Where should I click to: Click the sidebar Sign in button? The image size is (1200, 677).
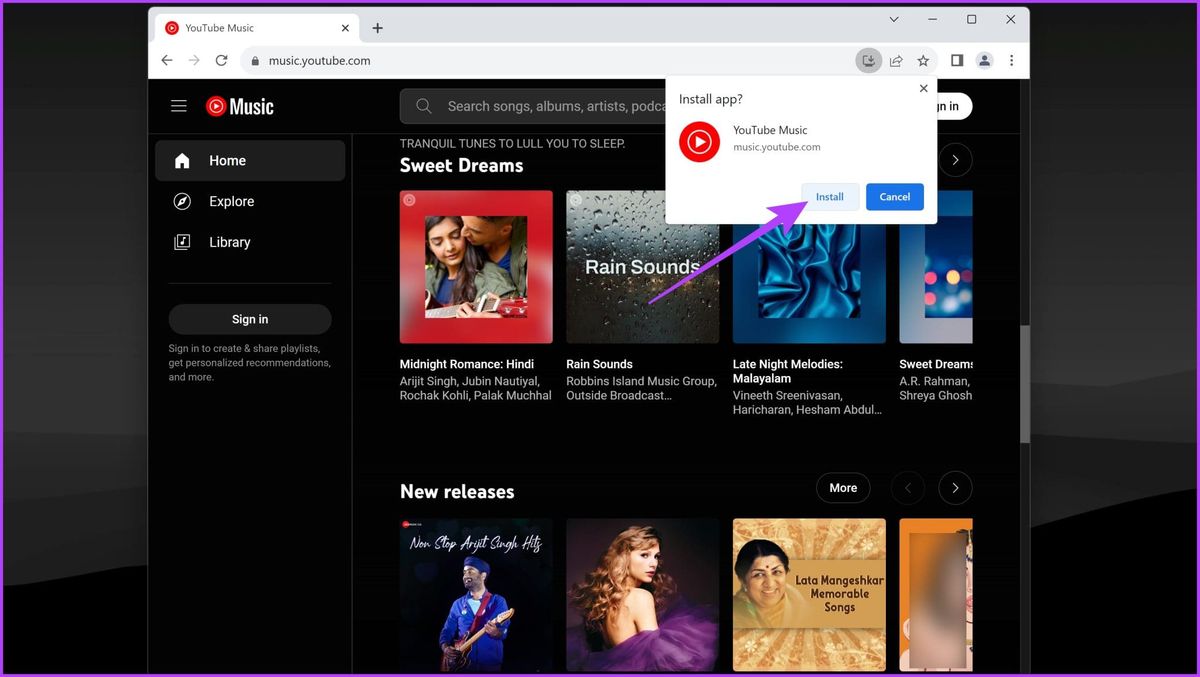pos(250,319)
